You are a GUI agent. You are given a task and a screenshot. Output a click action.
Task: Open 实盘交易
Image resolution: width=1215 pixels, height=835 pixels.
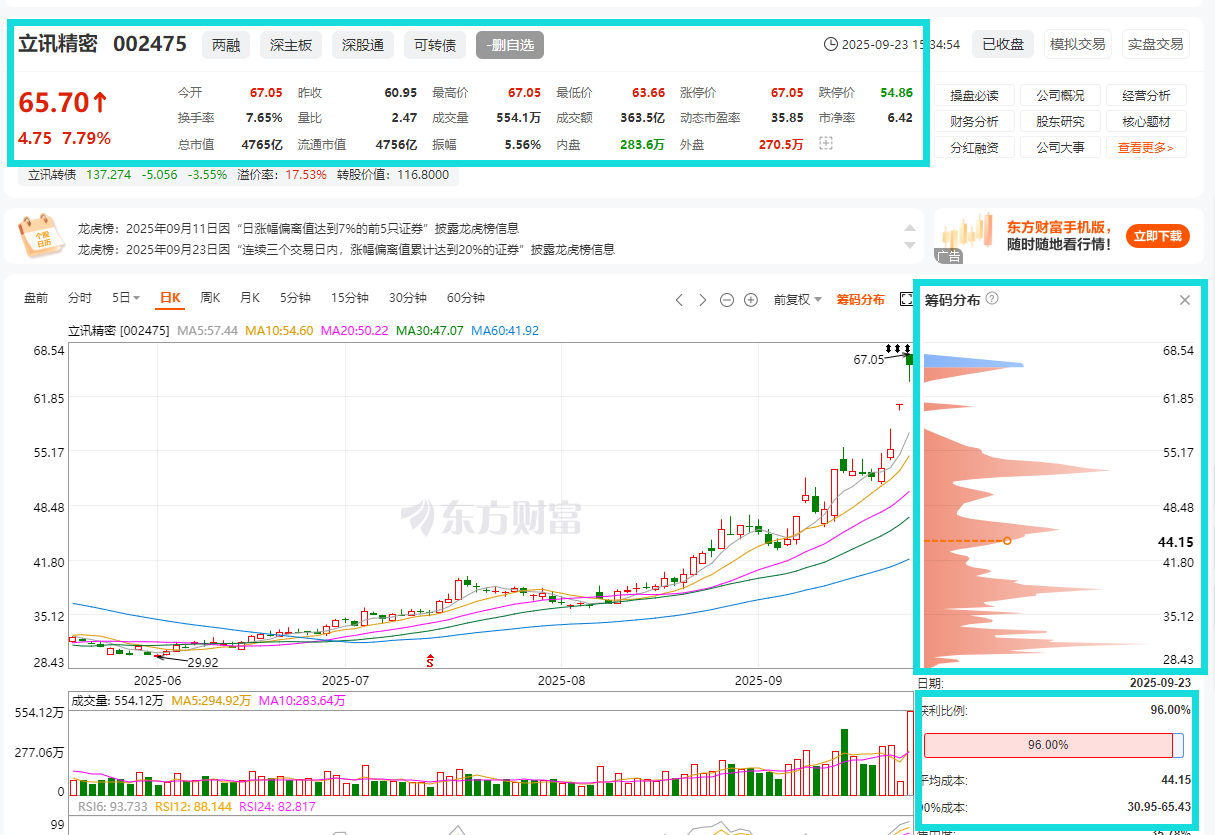click(x=1155, y=44)
